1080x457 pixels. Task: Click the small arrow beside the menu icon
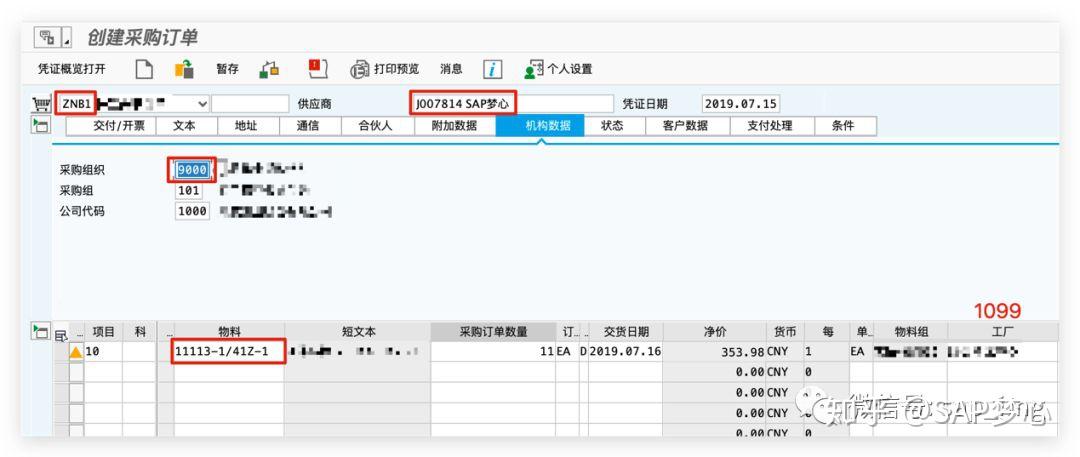pos(66,37)
